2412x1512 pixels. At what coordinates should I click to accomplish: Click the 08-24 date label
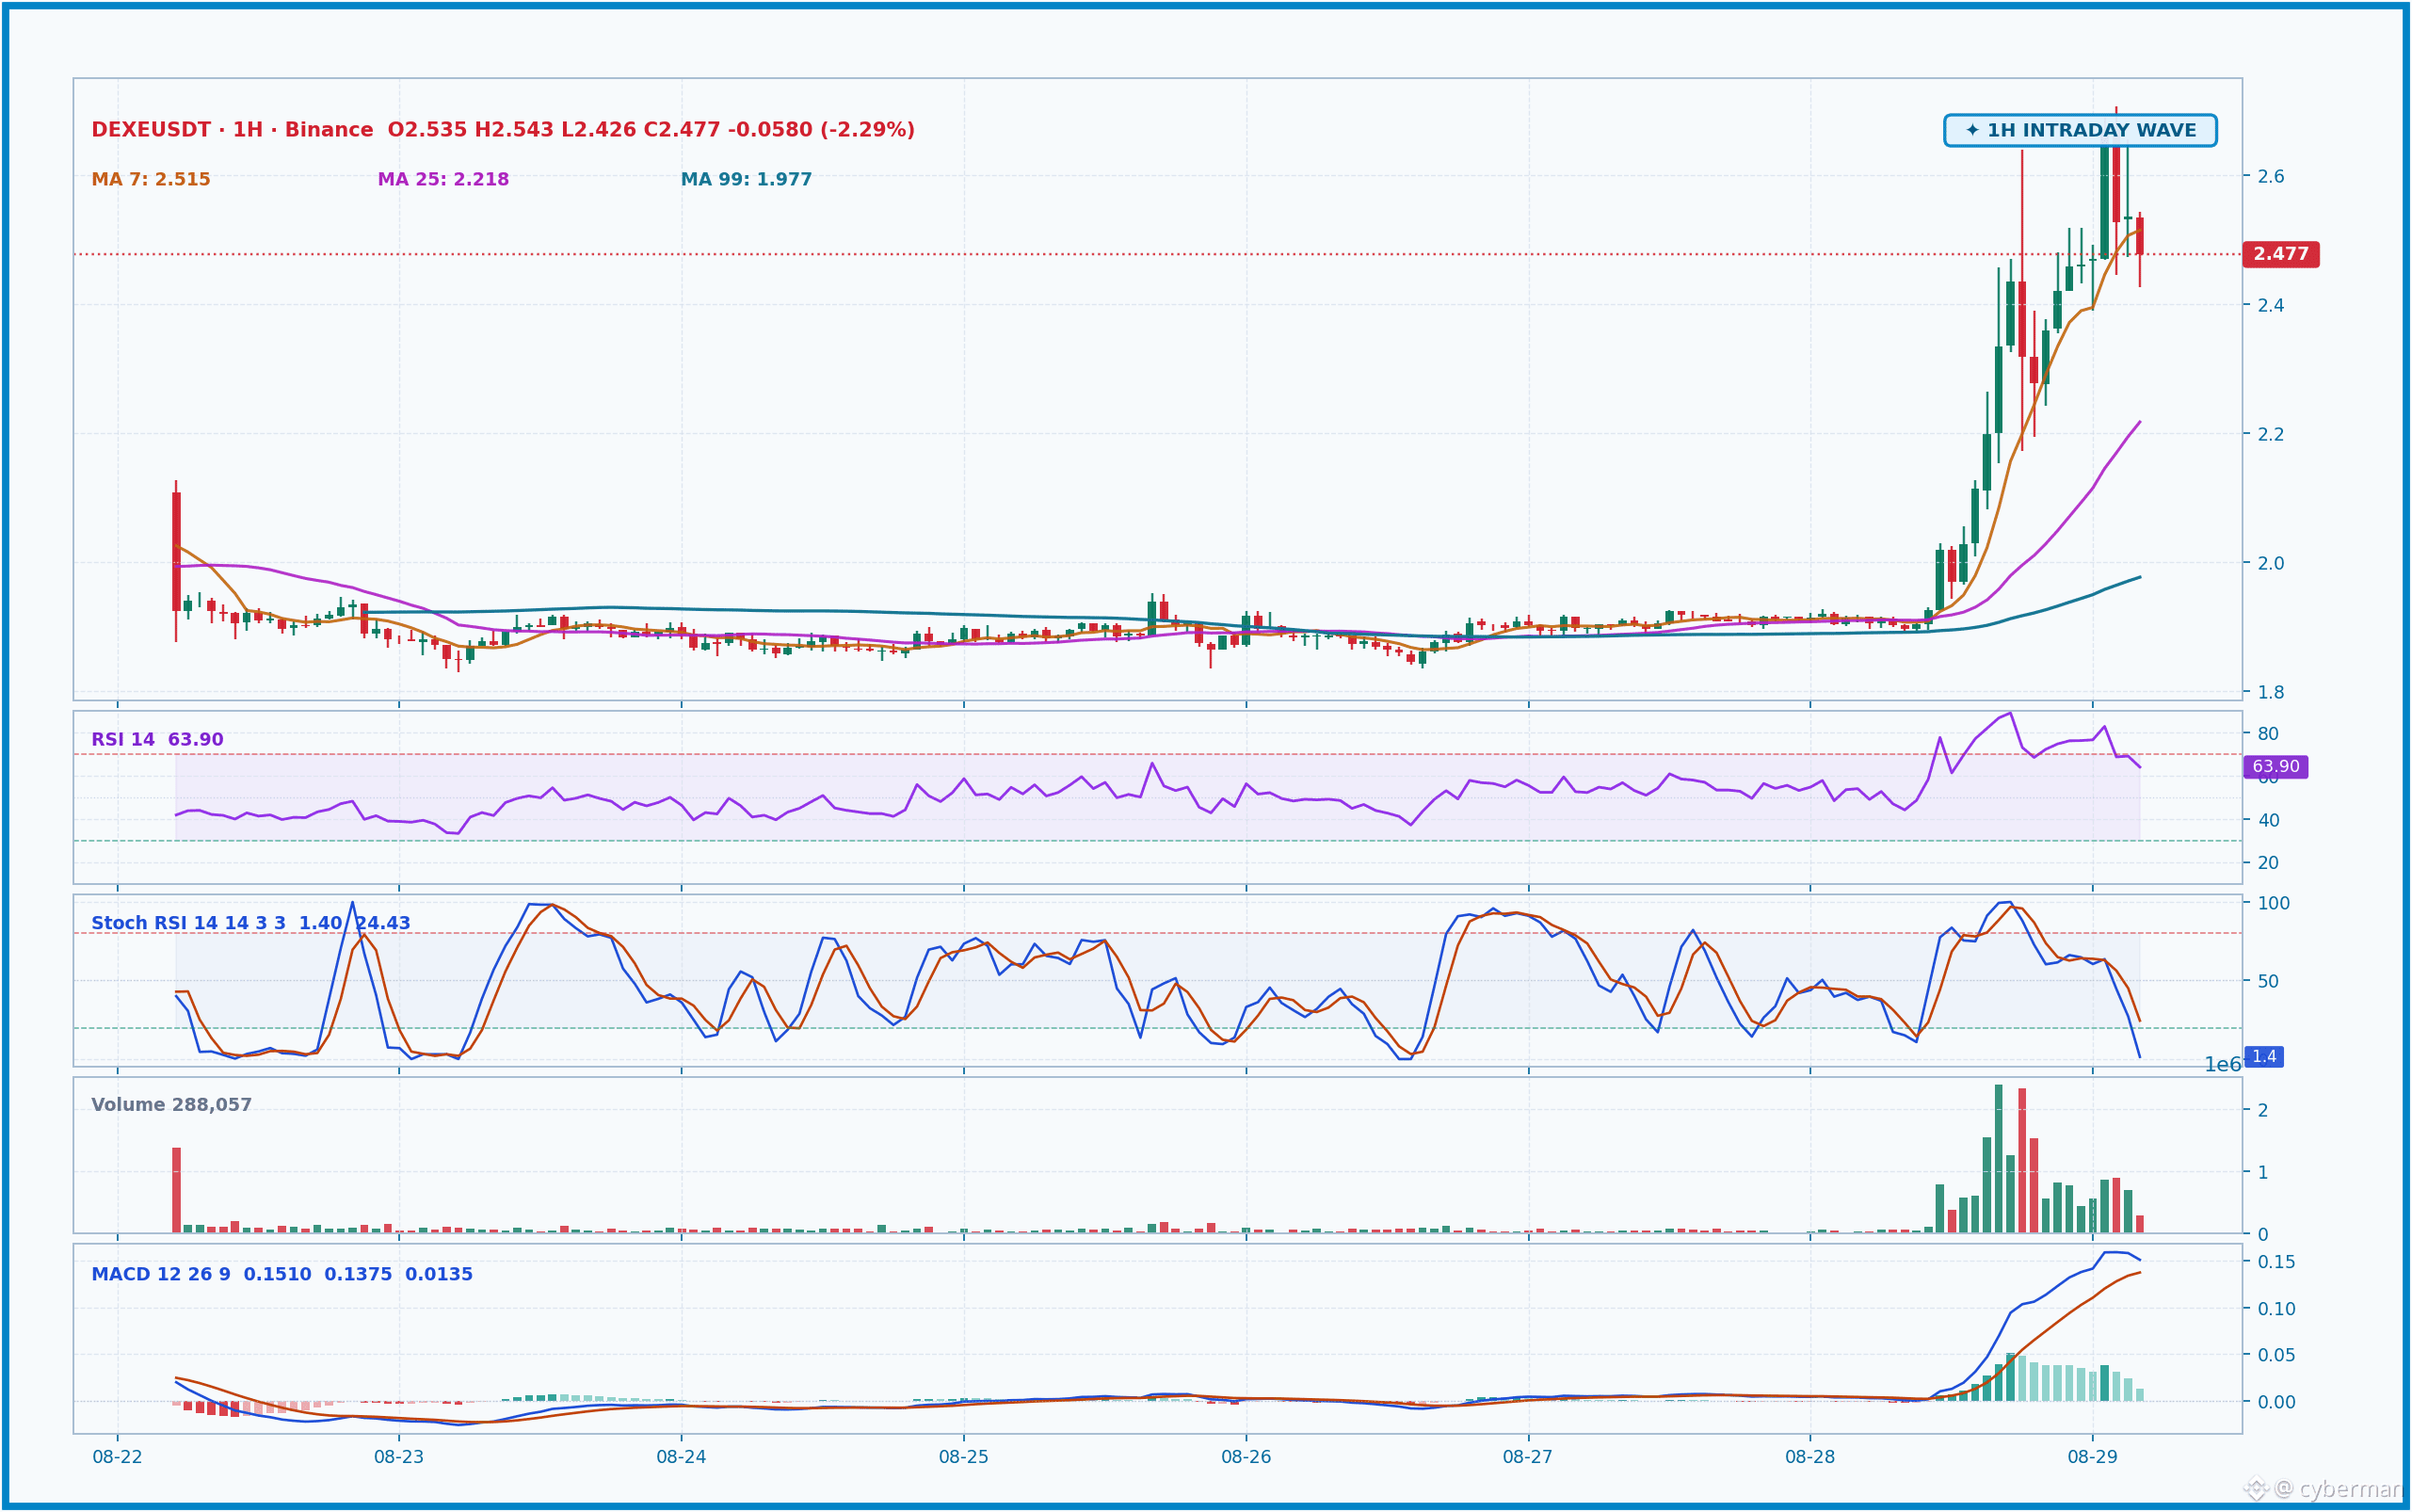click(681, 1457)
